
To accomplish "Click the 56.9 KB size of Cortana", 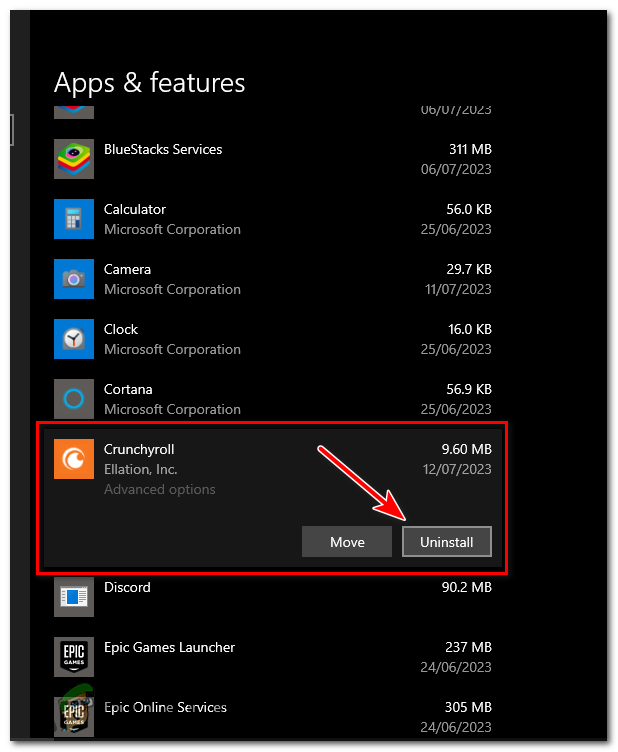I will (469, 389).
